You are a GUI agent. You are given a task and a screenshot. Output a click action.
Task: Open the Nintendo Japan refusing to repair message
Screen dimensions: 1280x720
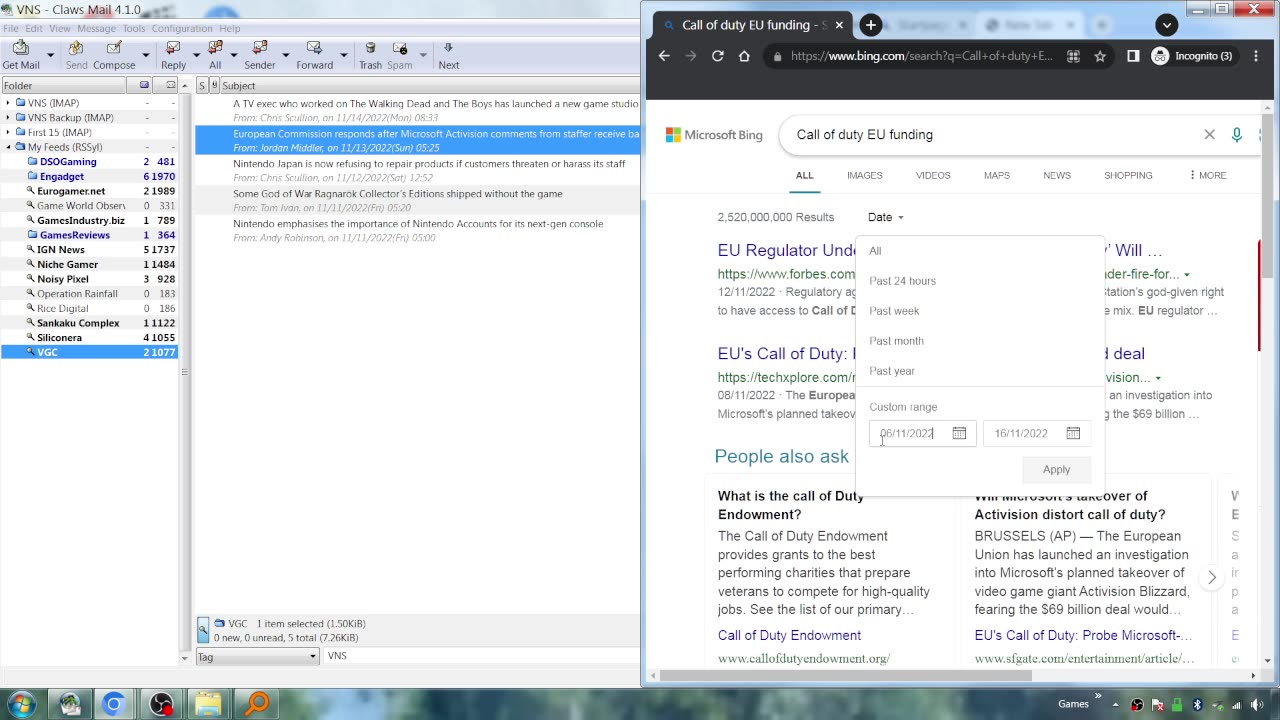[x=417, y=170]
